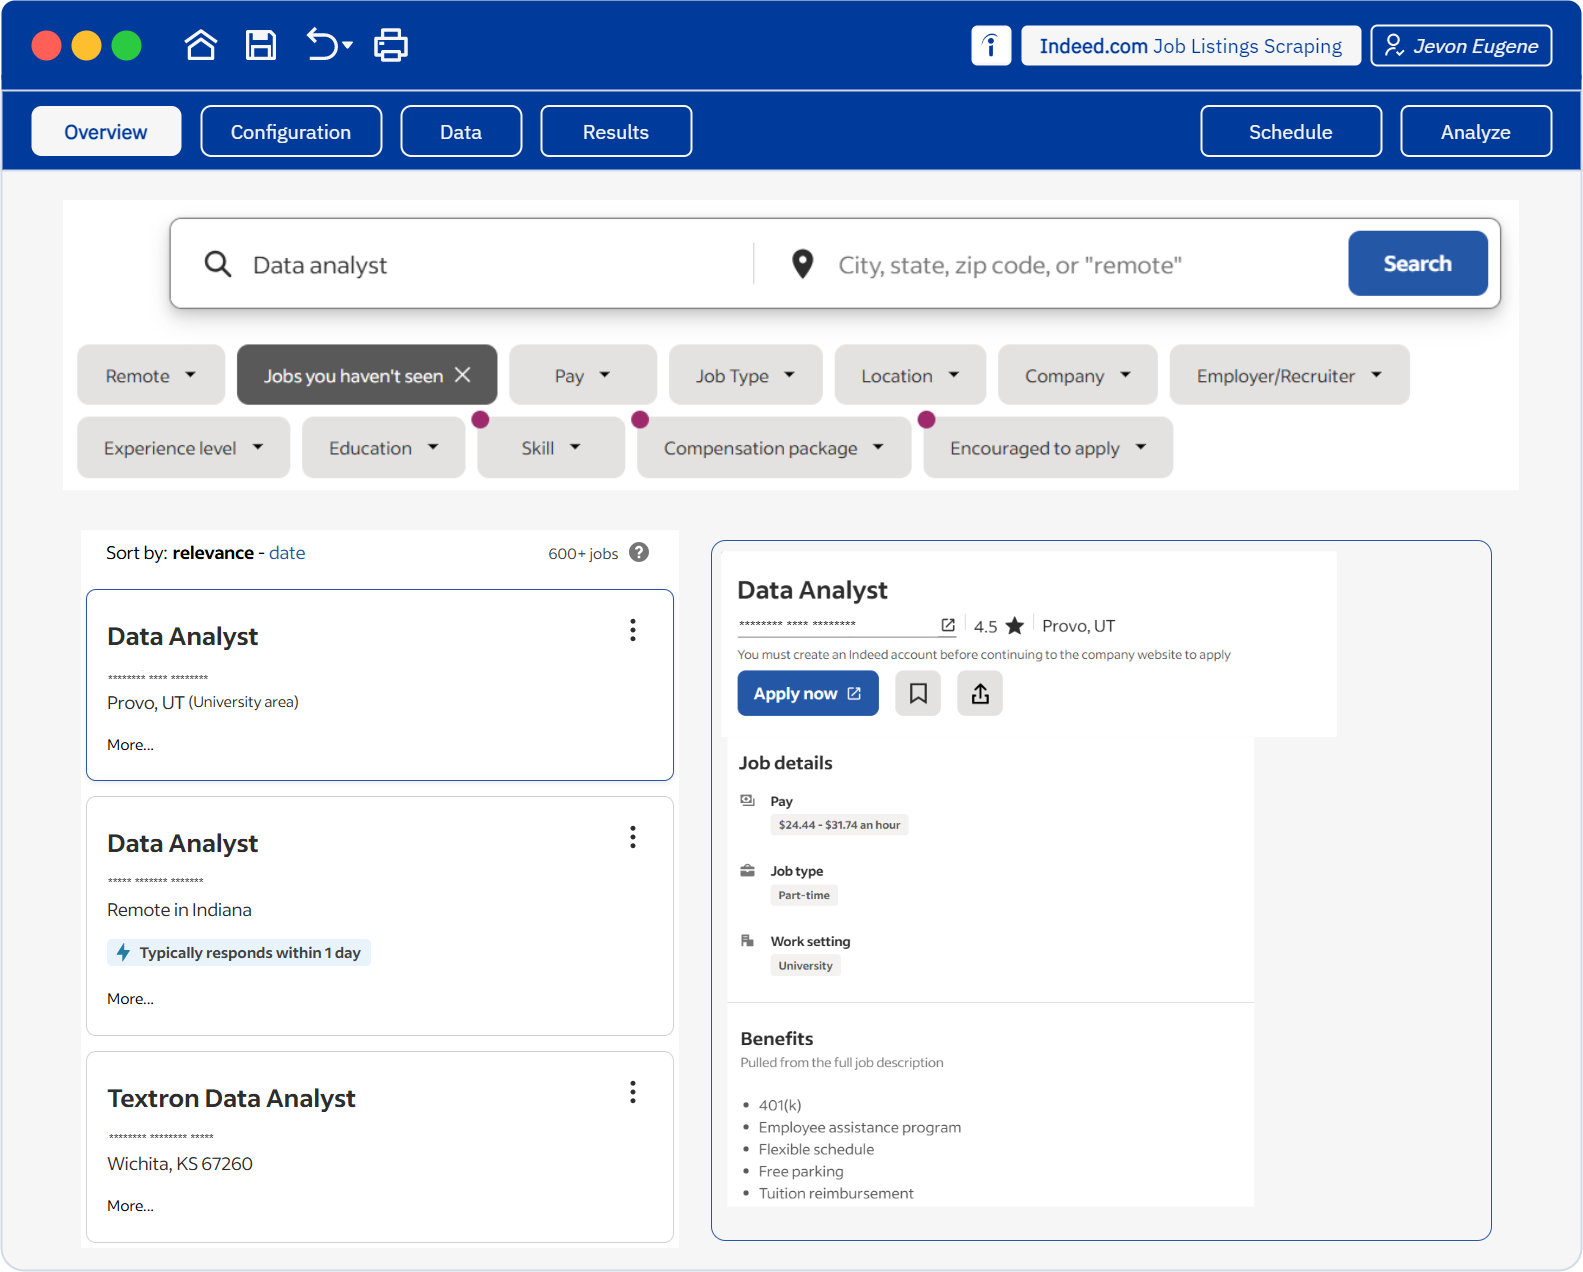Expand the Employer/Recruiter filter dropdown
Viewport: 1583px width, 1272px height.
[x=1290, y=375]
